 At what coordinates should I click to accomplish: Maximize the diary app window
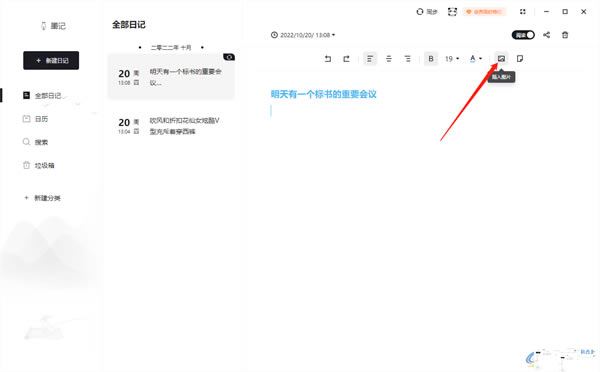pos(565,12)
